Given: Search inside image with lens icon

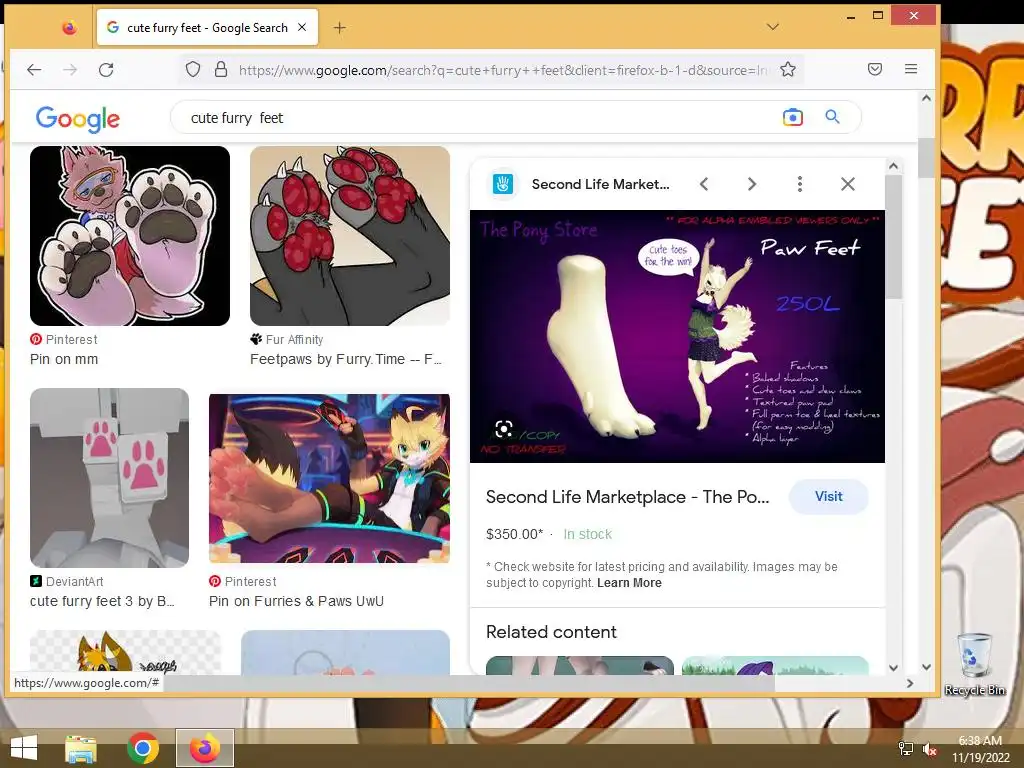Looking at the screenshot, I should coord(504,429).
